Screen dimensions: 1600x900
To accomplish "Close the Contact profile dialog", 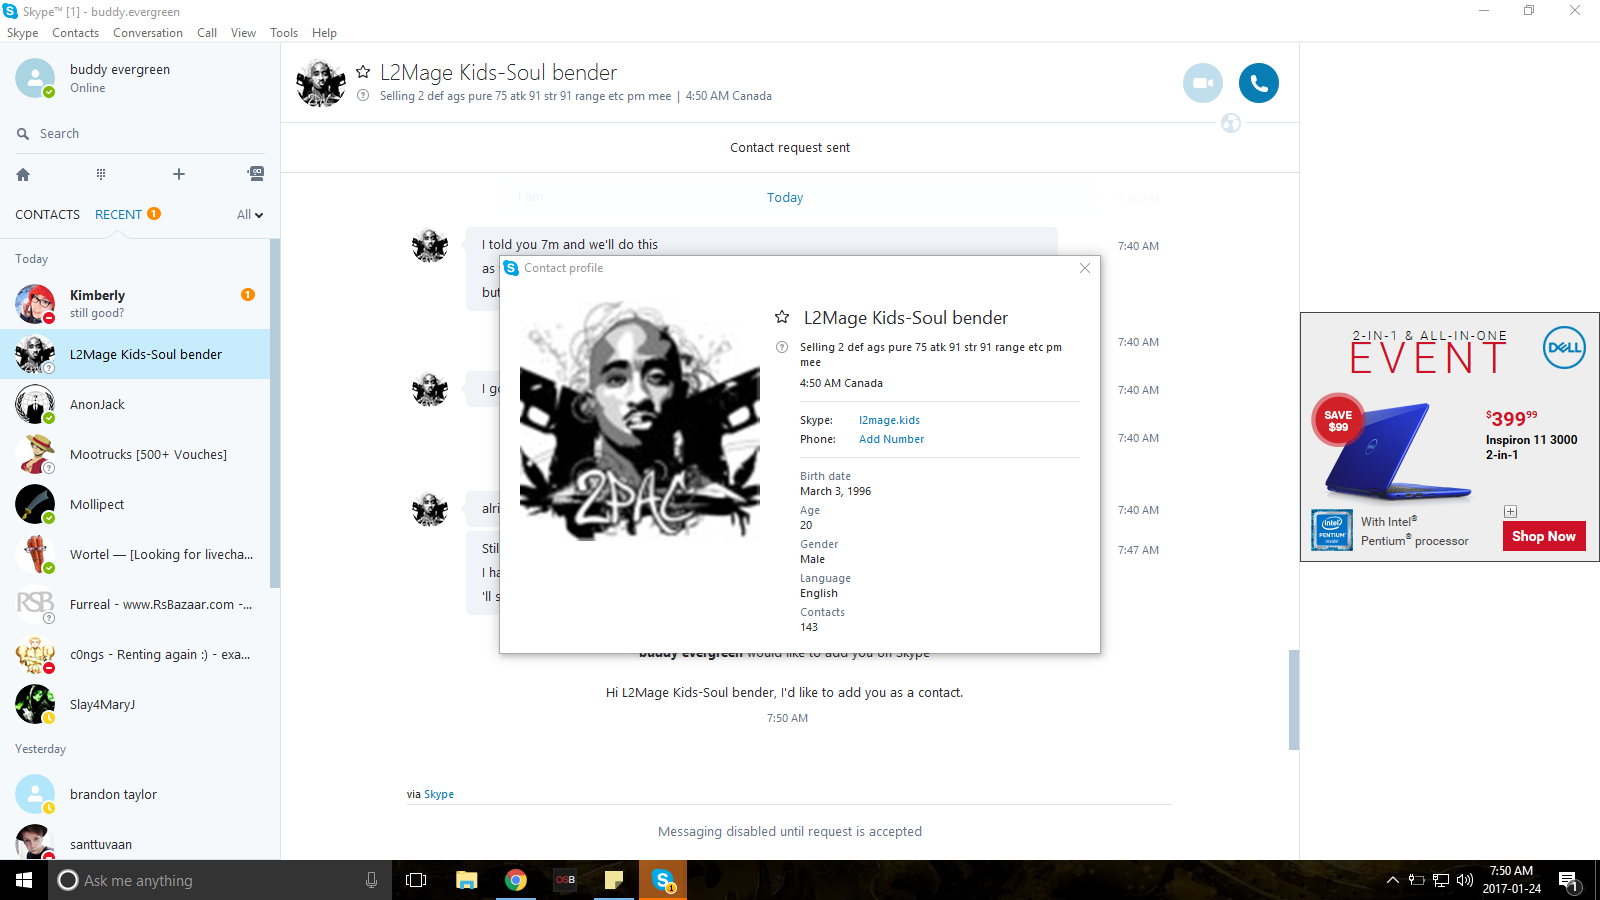I will point(1085,268).
